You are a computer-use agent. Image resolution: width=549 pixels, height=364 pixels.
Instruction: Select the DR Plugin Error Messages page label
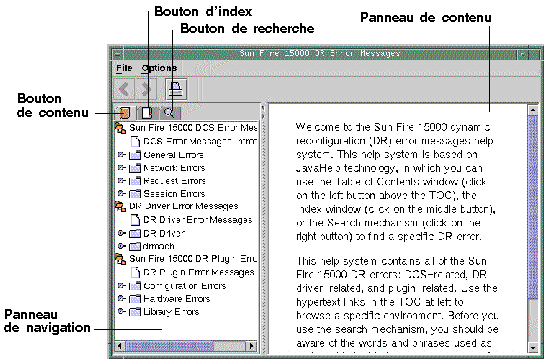click(x=199, y=272)
